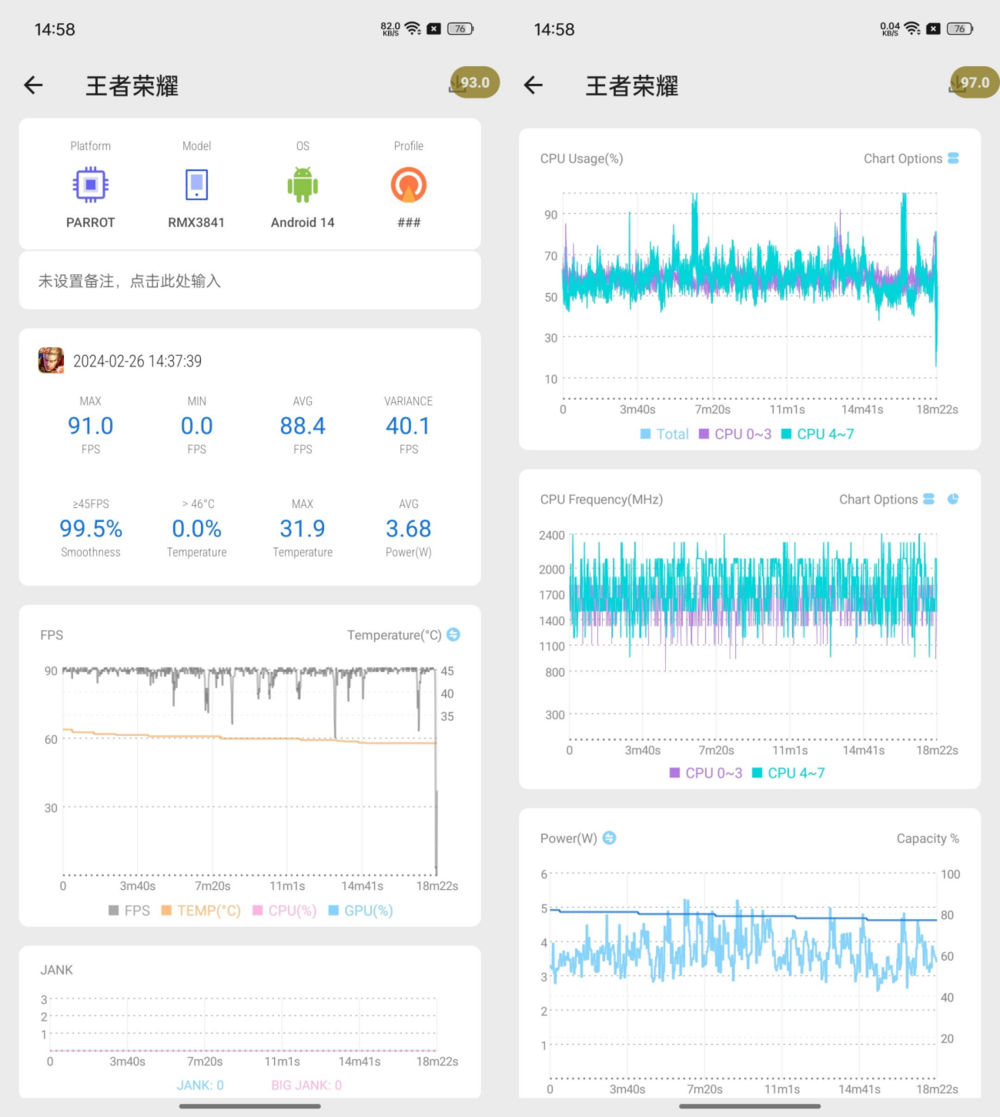Viewport: 1000px width, 1117px height.
Task: Tap the pie chart icon on CPU Frequency
Action: coord(953,499)
